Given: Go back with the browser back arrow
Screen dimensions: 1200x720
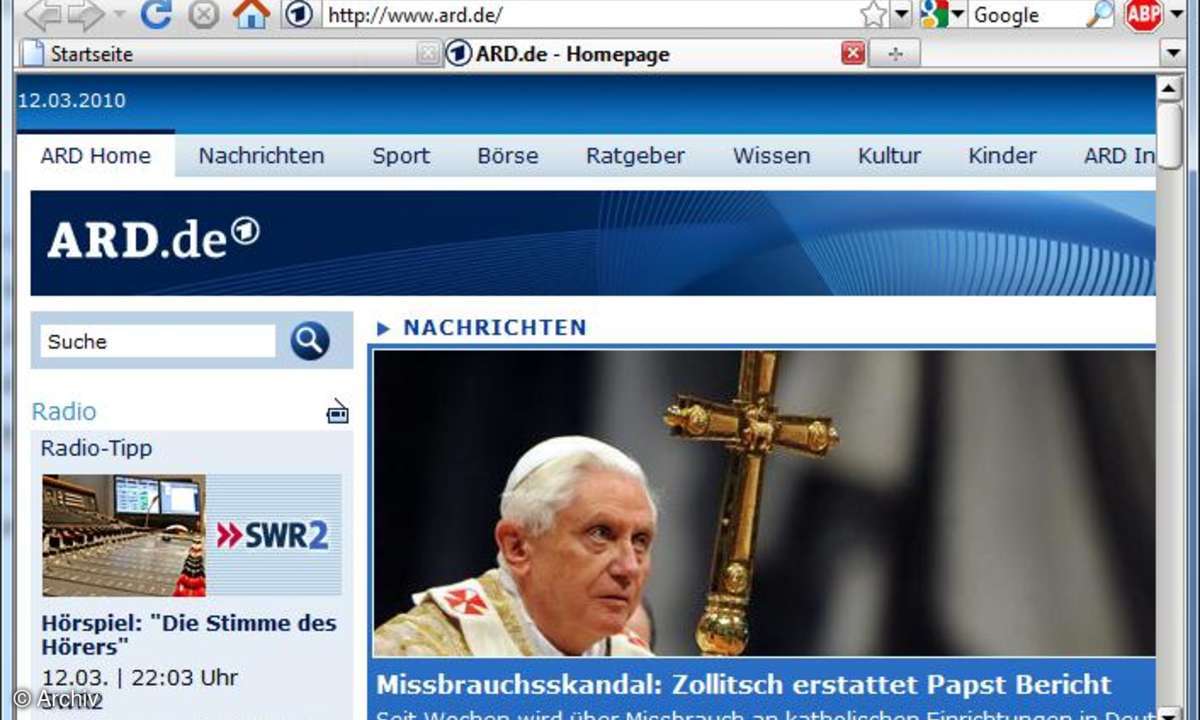Looking at the screenshot, I should (42, 14).
